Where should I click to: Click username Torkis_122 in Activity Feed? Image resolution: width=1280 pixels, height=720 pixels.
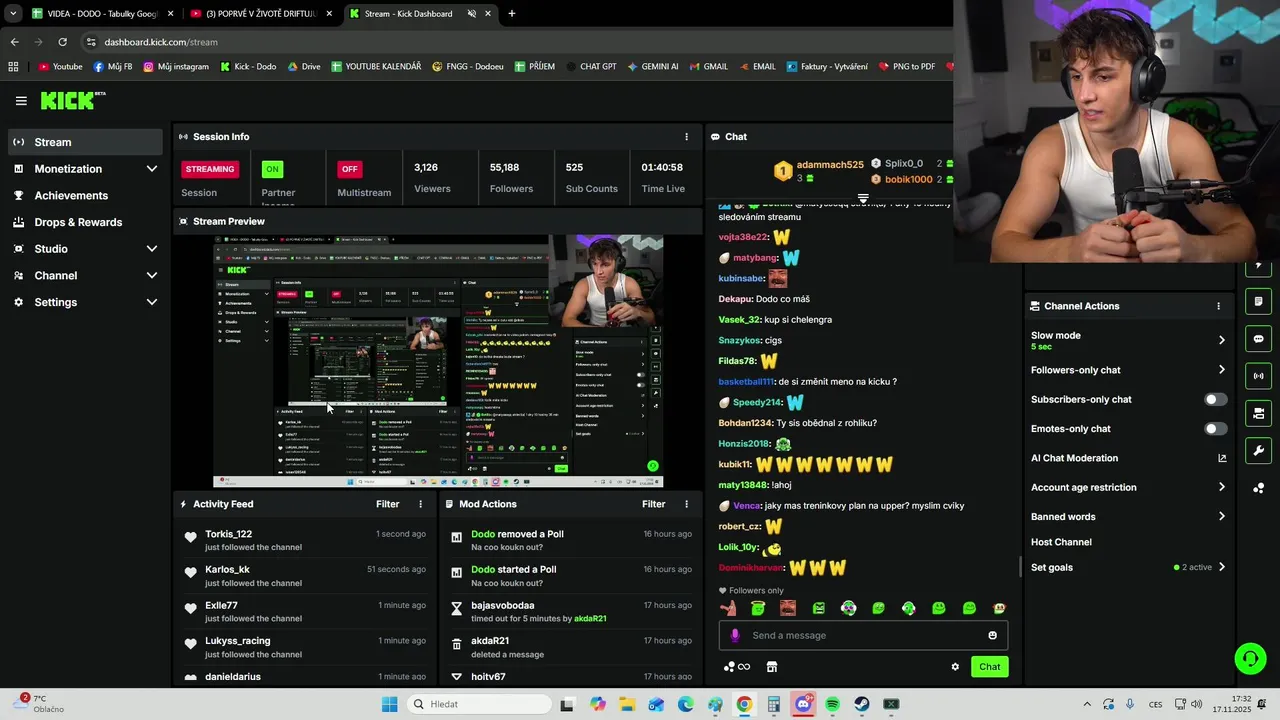point(228,534)
